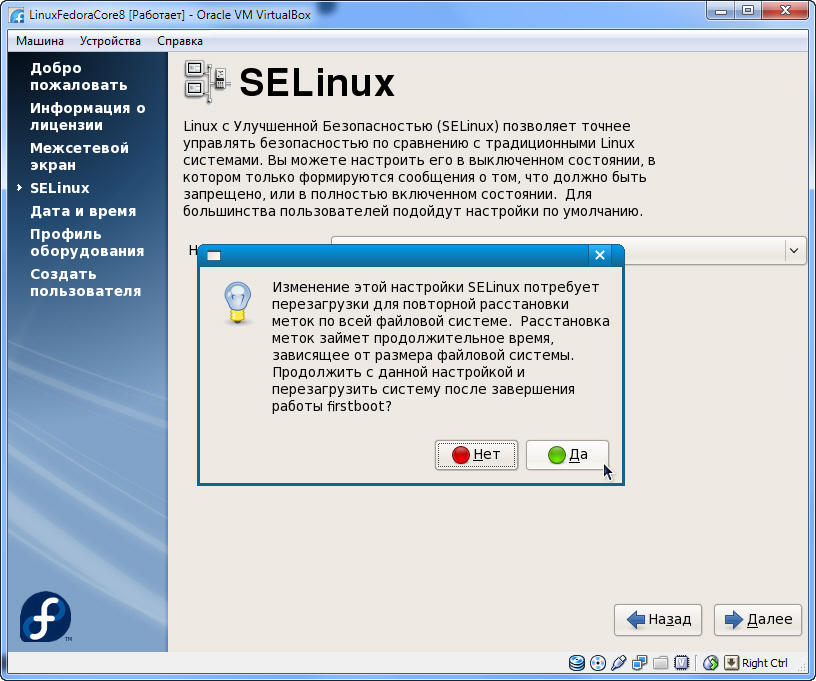Maximize the VirtualBox window
The image size is (816, 681).
tap(747, 11)
